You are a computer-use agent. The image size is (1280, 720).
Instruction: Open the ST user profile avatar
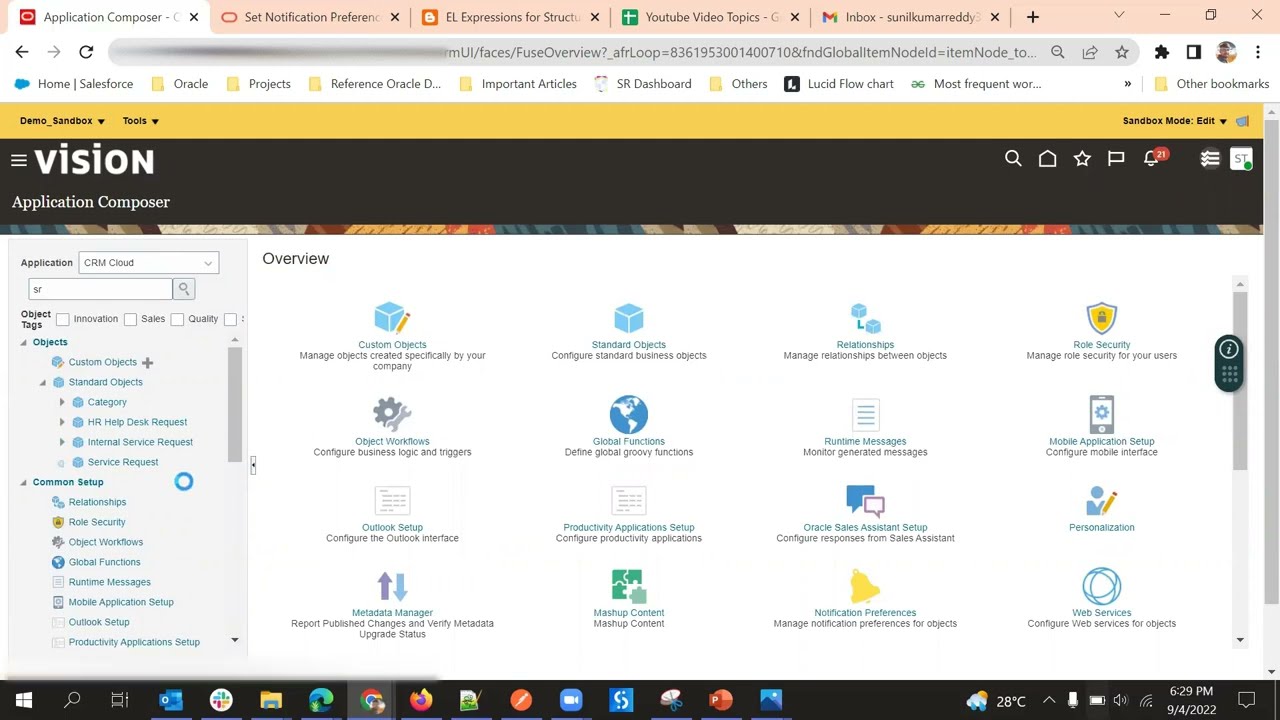click(1241, 159)
